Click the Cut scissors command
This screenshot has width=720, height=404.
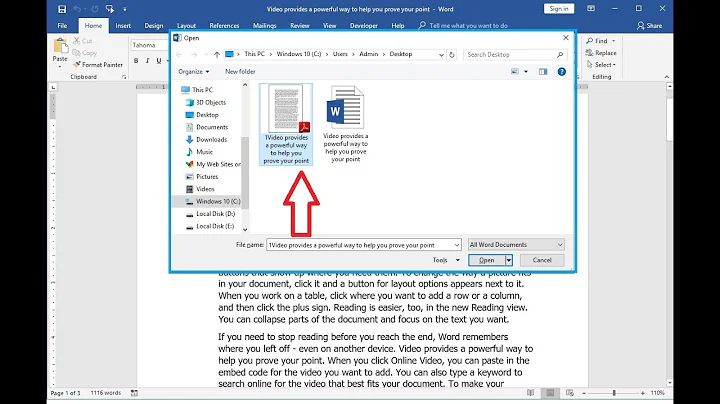click(83, 41)
